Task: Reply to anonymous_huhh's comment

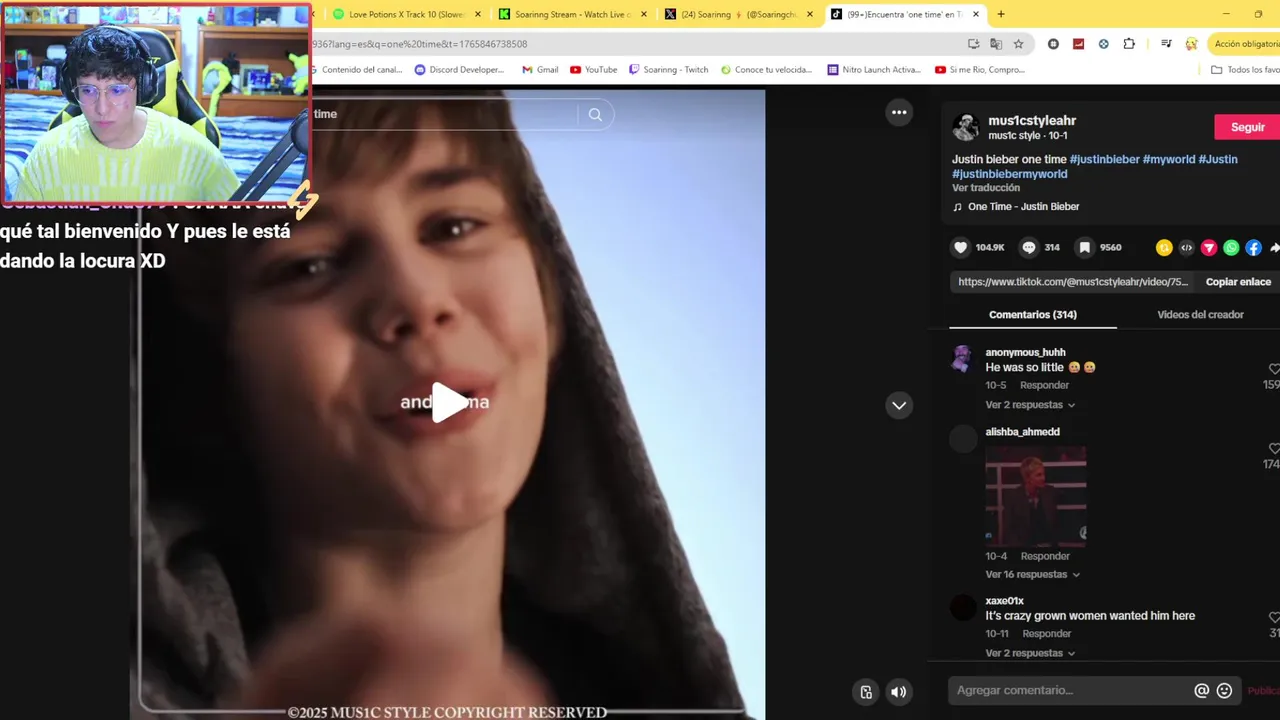Action: click(1044, 385)
